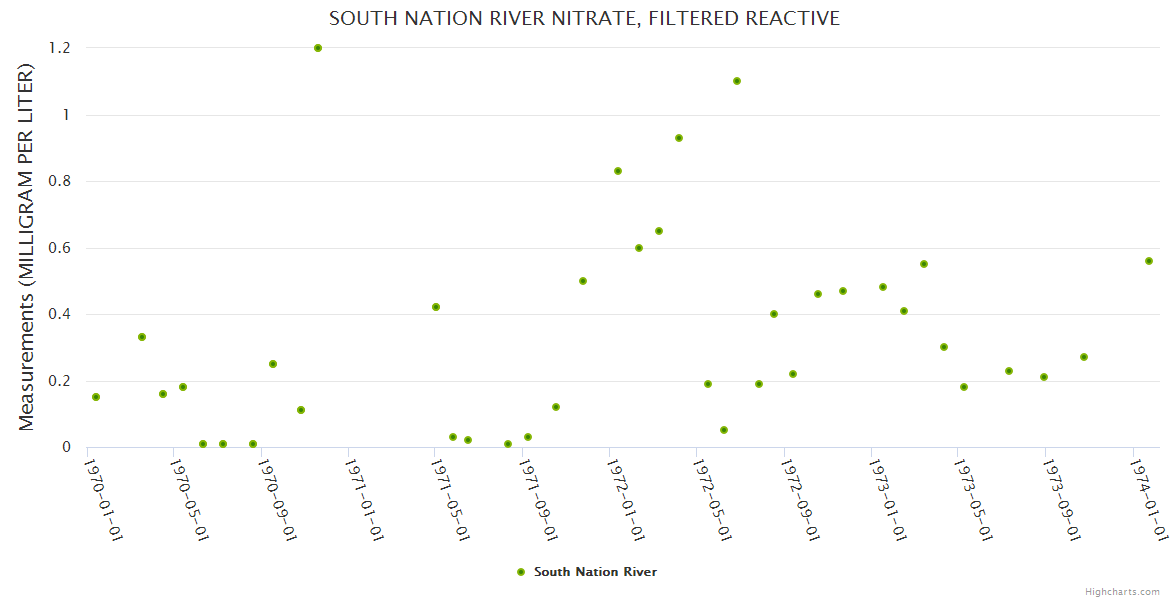Image resolution: width=1170 pixels, height=600 pixels.
Task: Click the data point at 1.1 mg/L
Action: pos(737,81)
